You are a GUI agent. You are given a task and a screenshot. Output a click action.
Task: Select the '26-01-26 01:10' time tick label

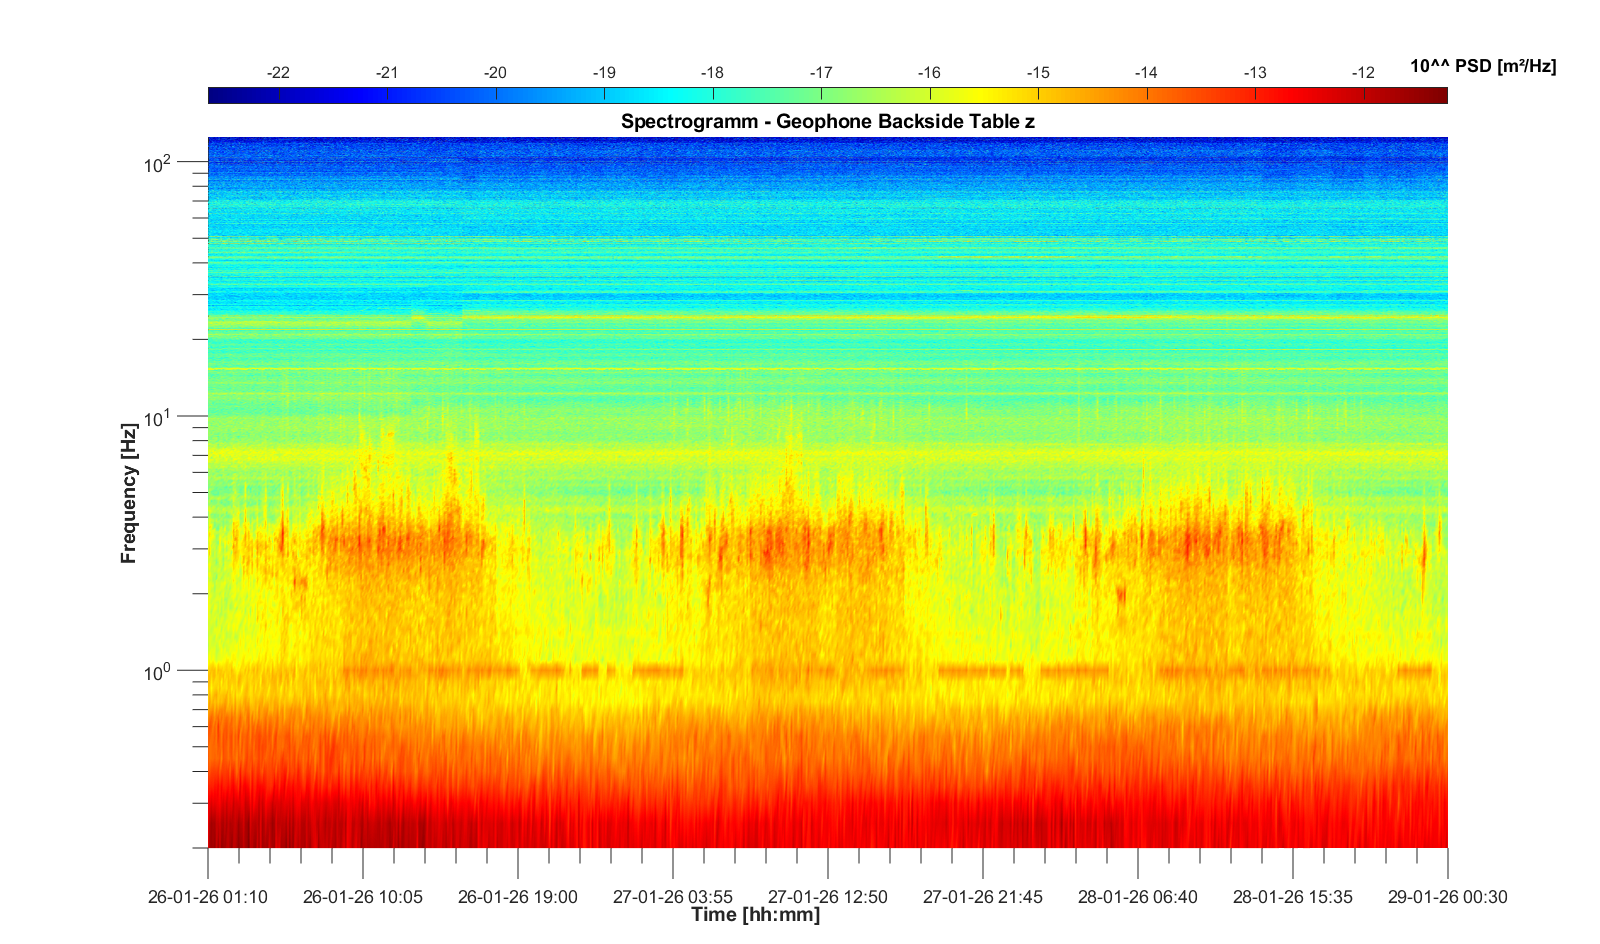(x=208, y=897)
